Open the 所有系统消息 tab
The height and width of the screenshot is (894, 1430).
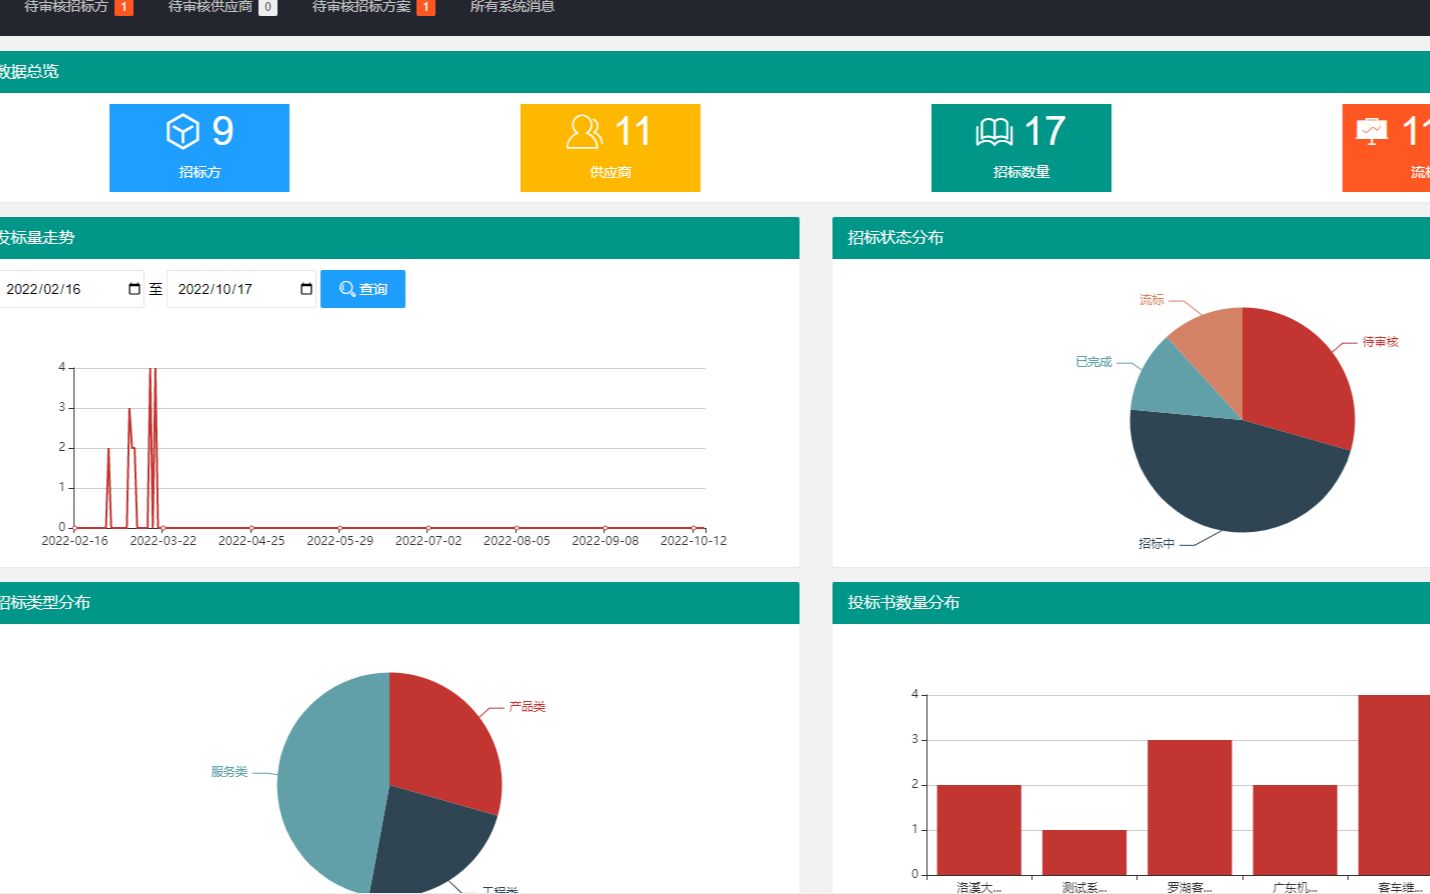512,7
